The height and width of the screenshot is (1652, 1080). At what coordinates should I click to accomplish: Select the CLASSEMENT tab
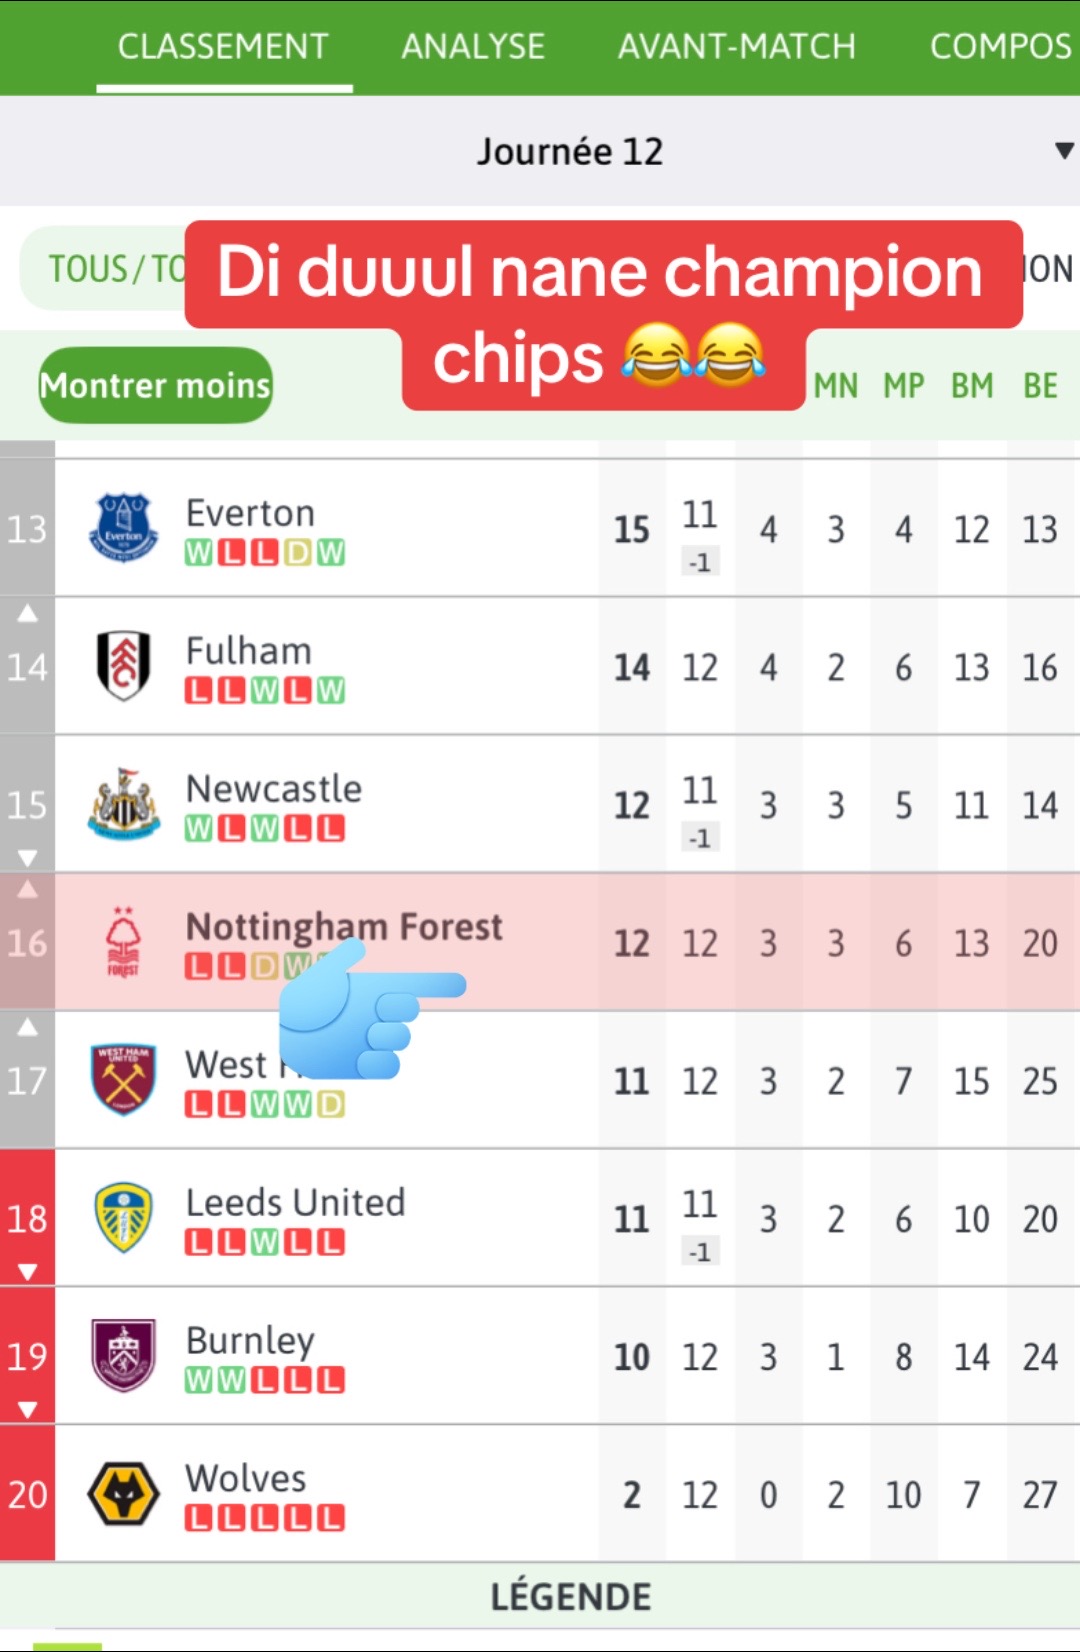point(223,46)
